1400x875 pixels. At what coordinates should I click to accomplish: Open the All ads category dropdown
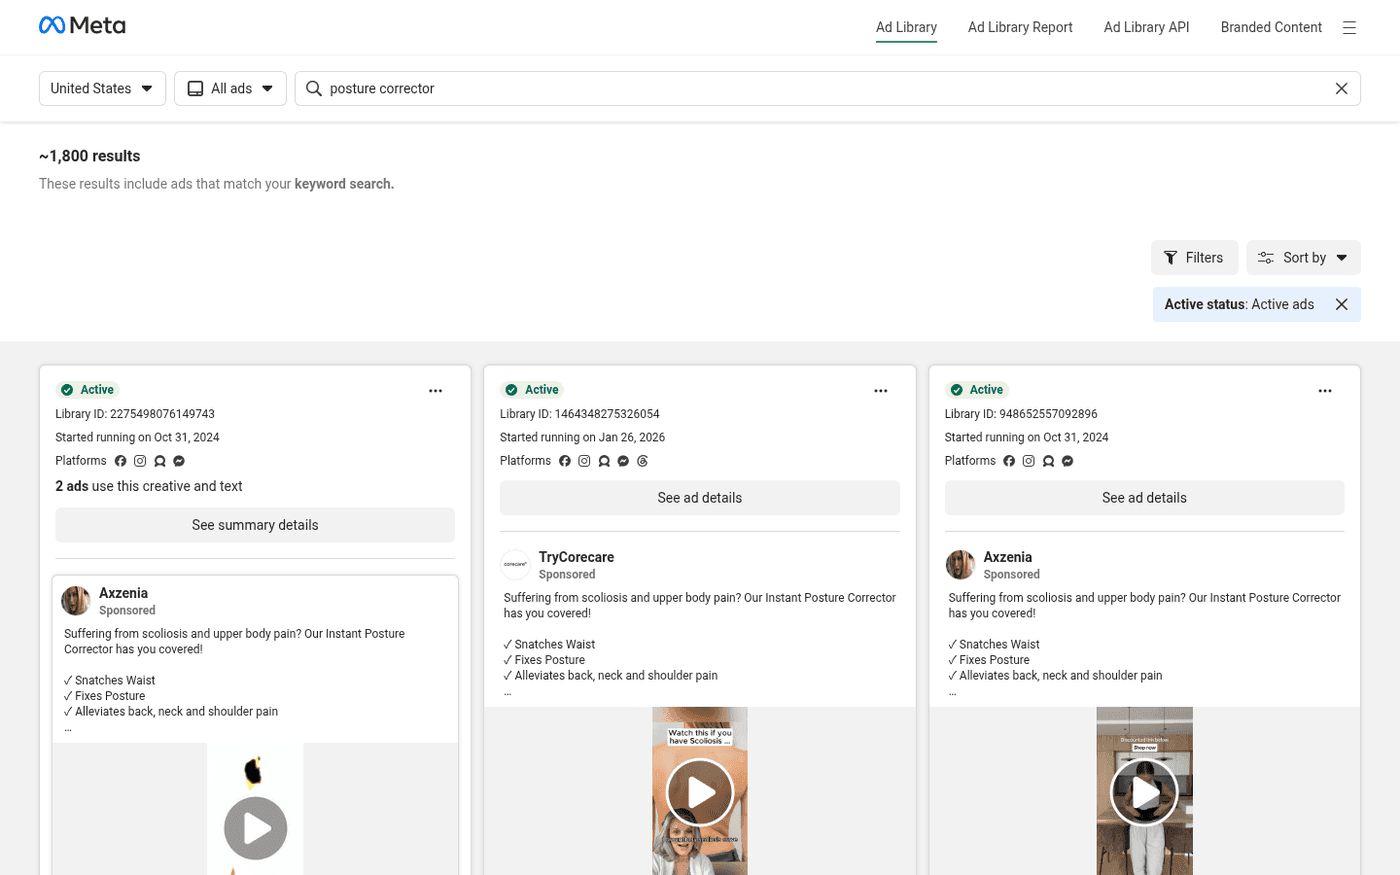230,88
